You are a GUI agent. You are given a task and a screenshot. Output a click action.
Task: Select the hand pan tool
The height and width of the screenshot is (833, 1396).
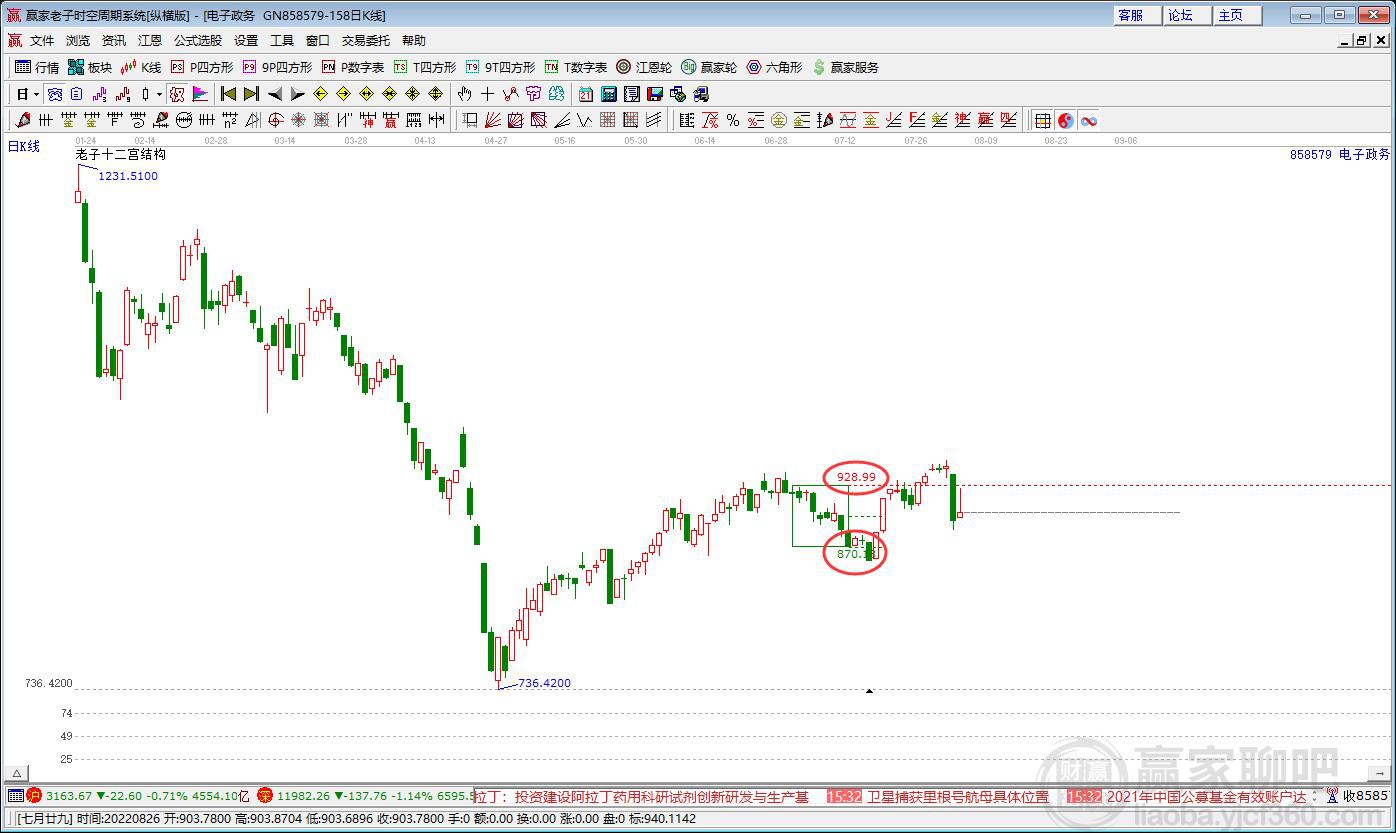(464, 94)
